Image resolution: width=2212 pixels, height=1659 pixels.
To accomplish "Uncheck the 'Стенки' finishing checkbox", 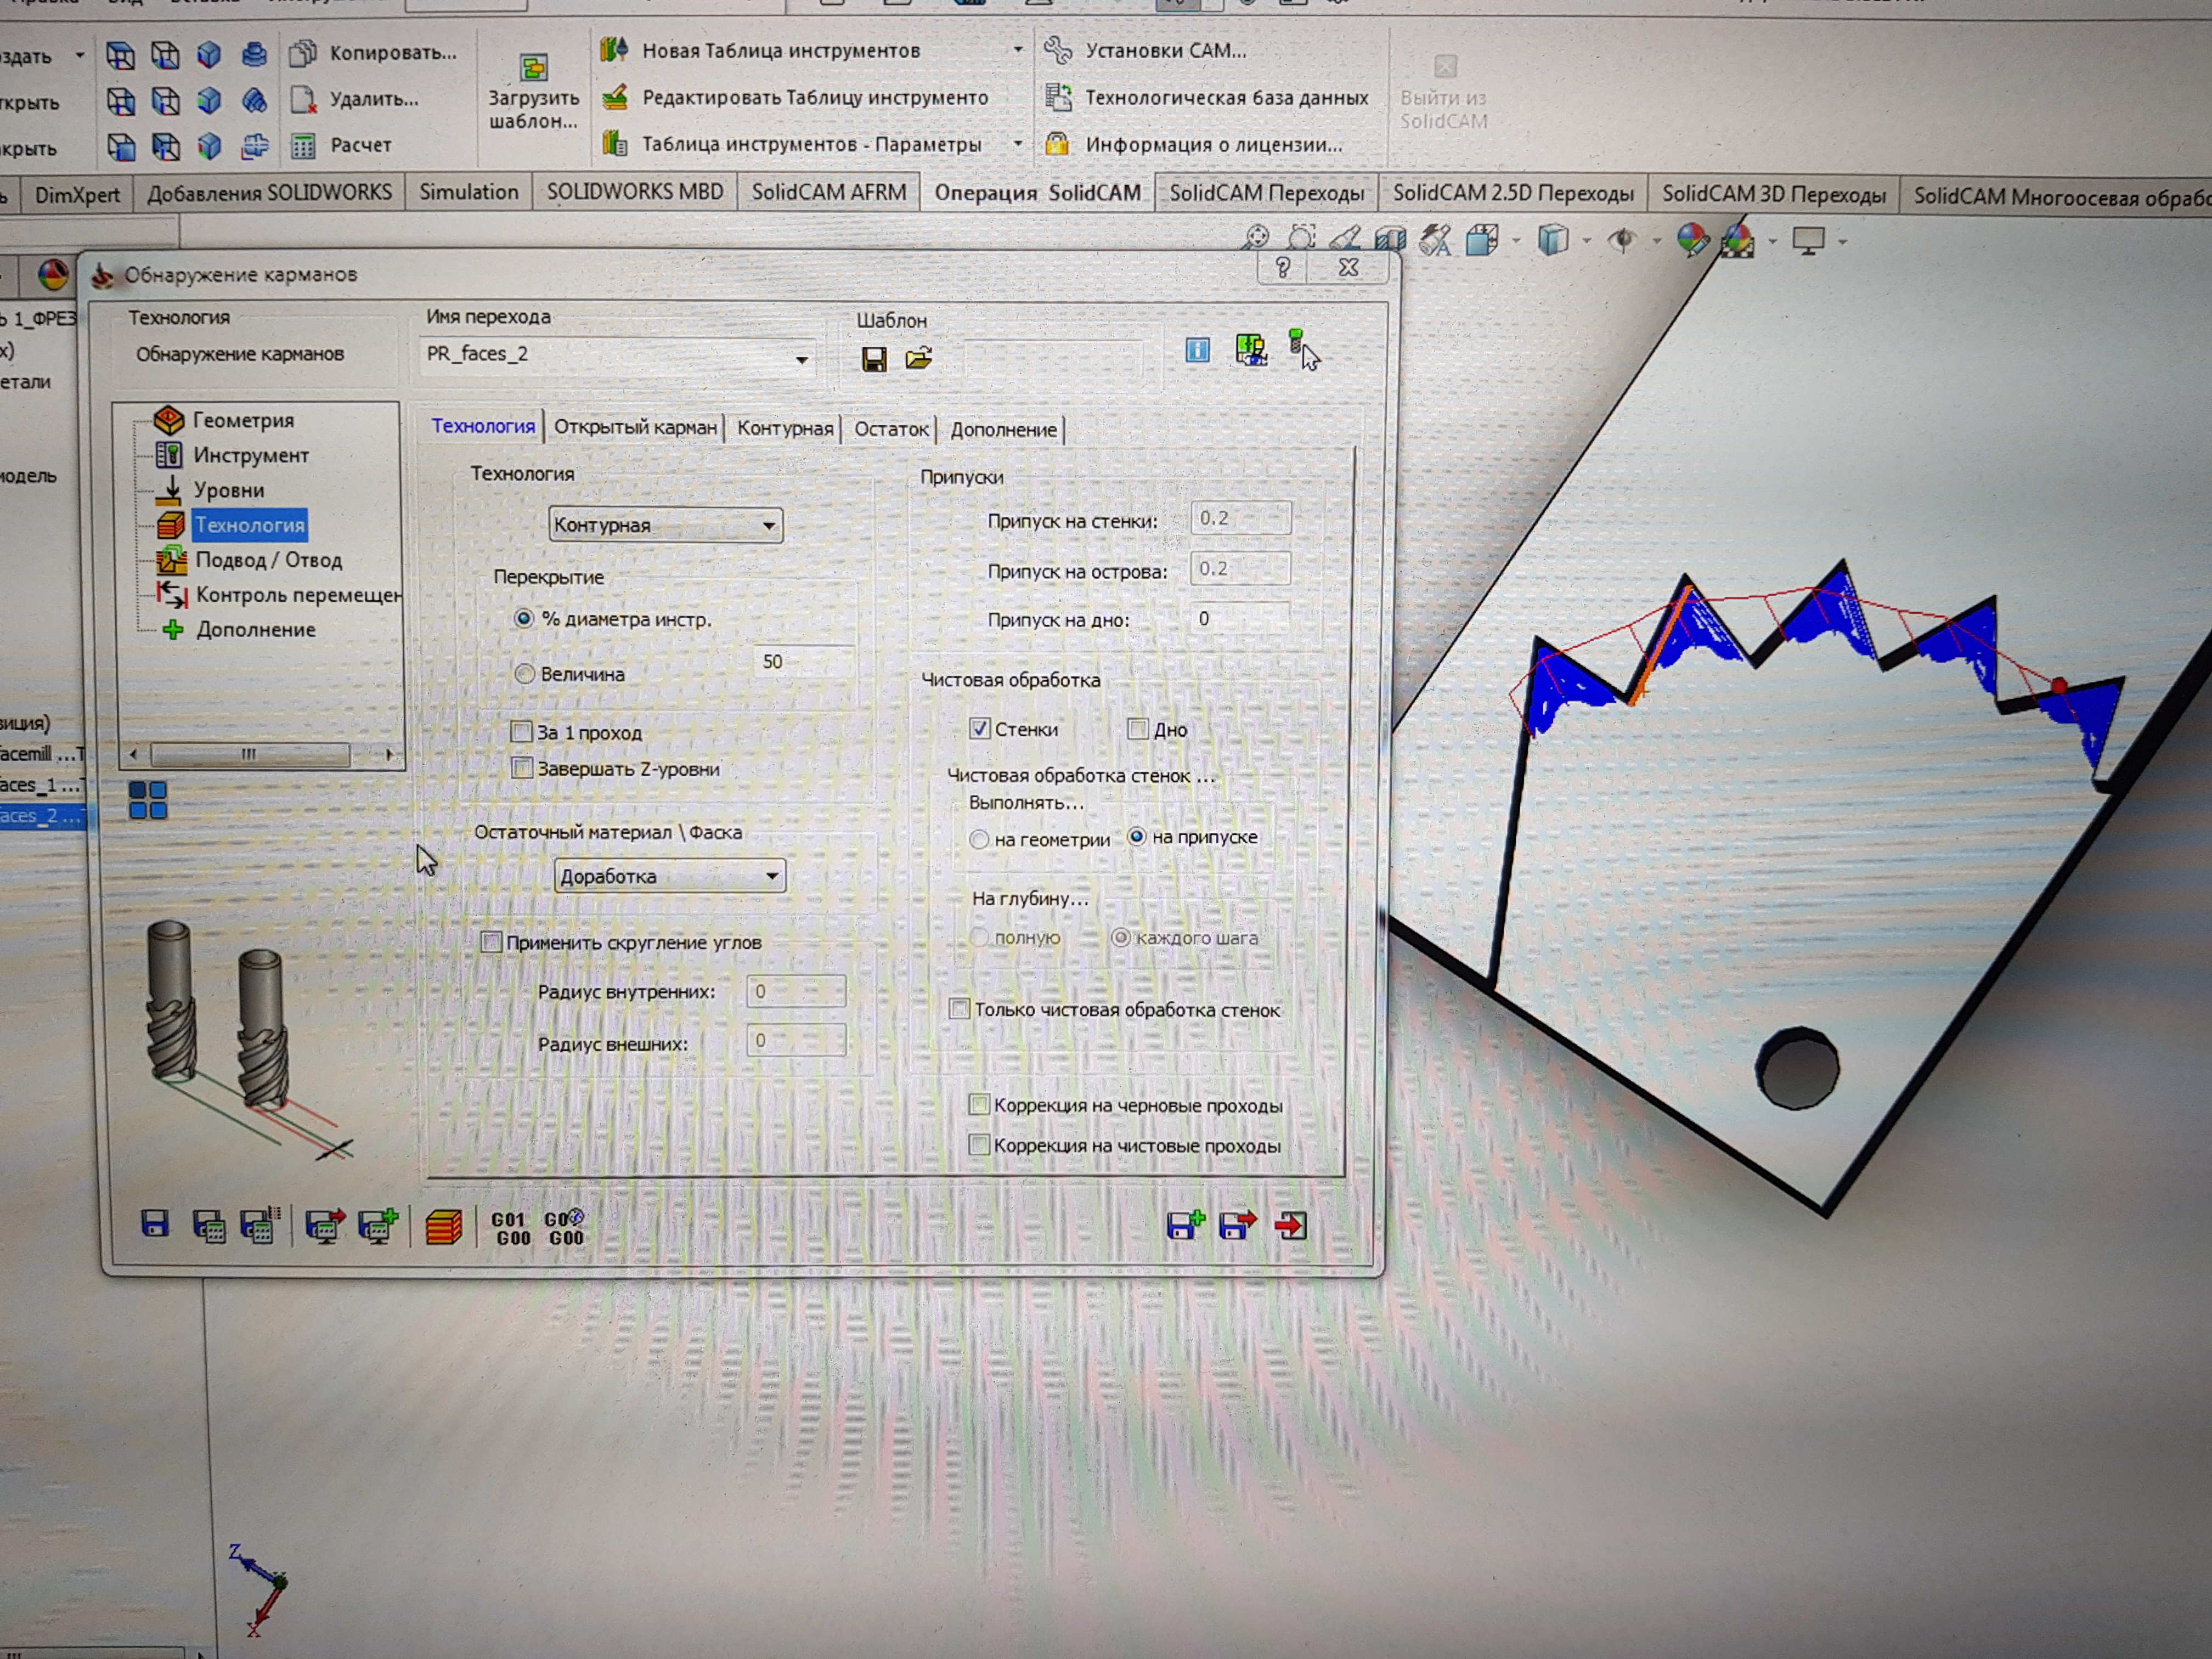I will [980, 729].
